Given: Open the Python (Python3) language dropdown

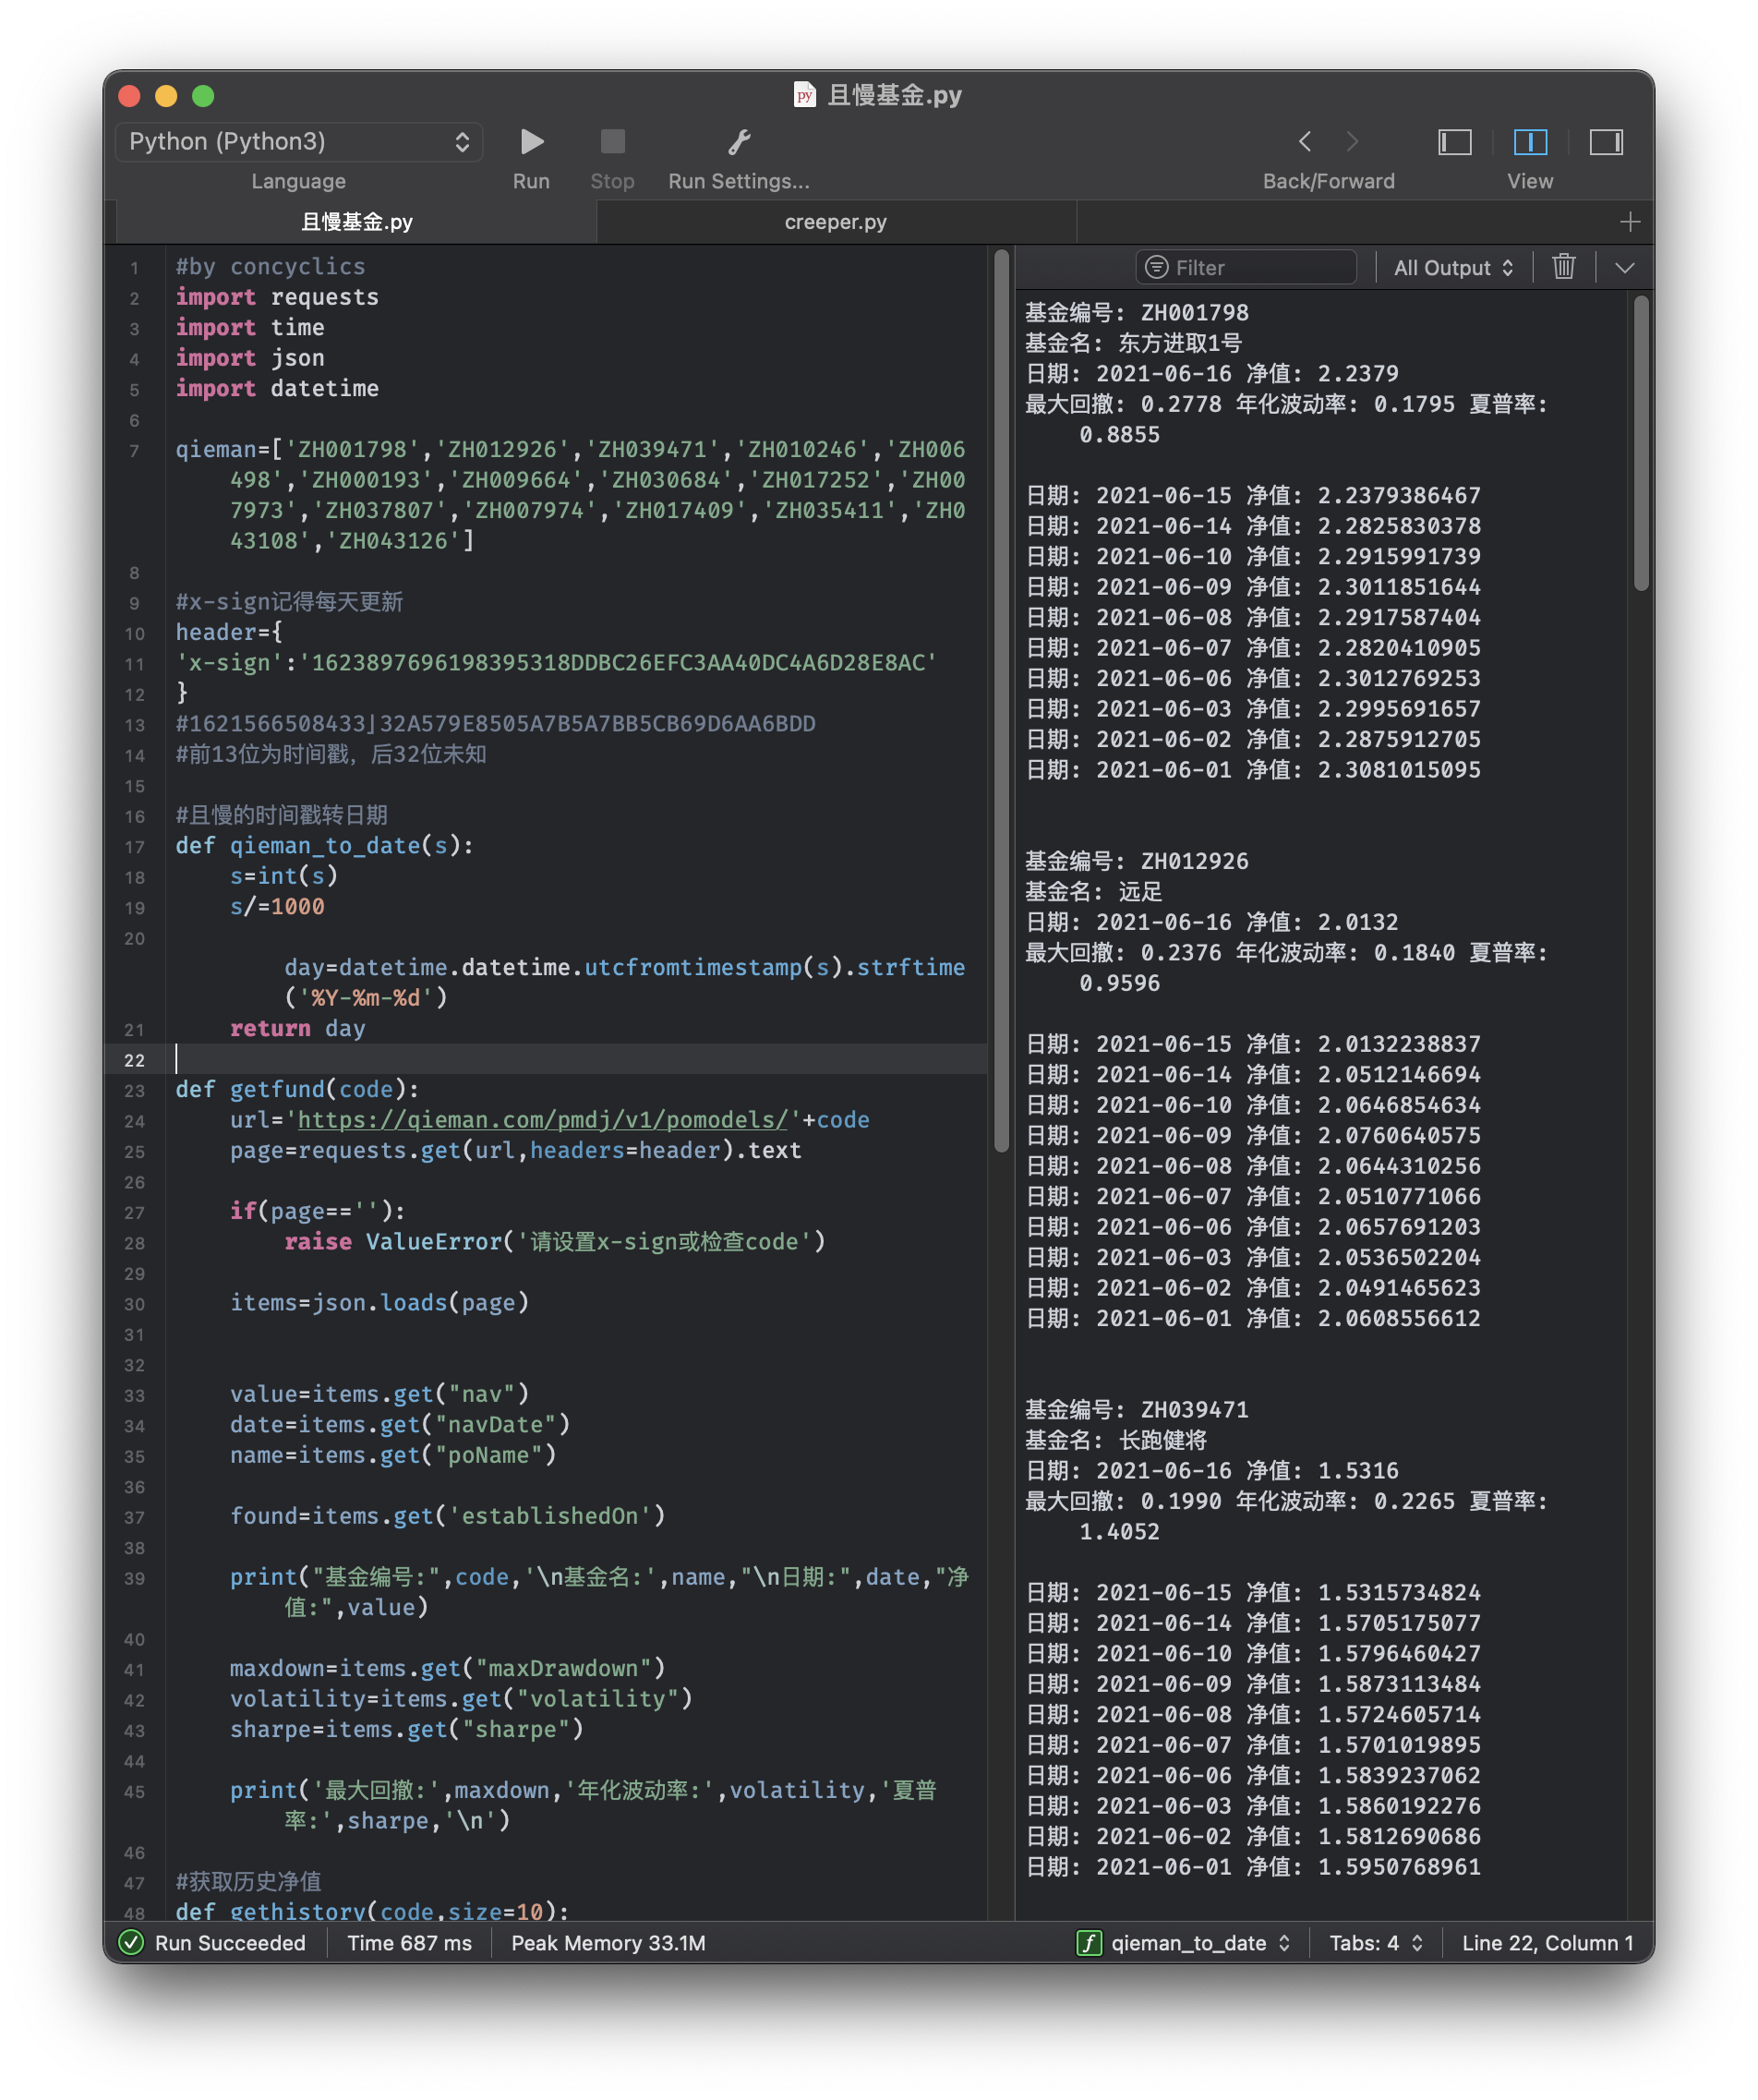Looking at the screenshot, I should pyautogui.click(x=299, y=142).
